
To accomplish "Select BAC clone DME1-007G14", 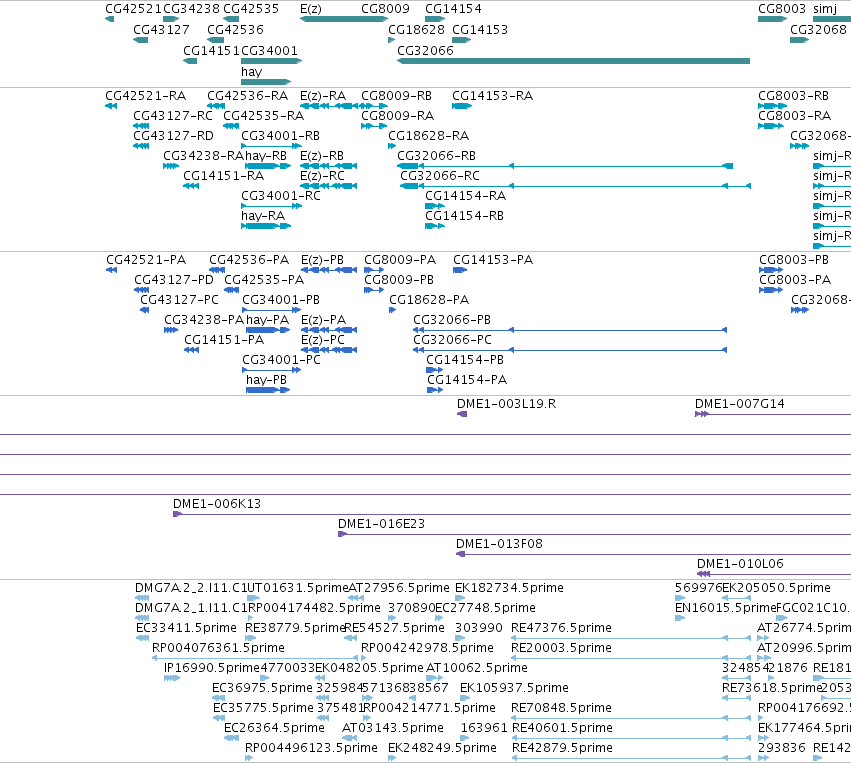I will (740, 404).
